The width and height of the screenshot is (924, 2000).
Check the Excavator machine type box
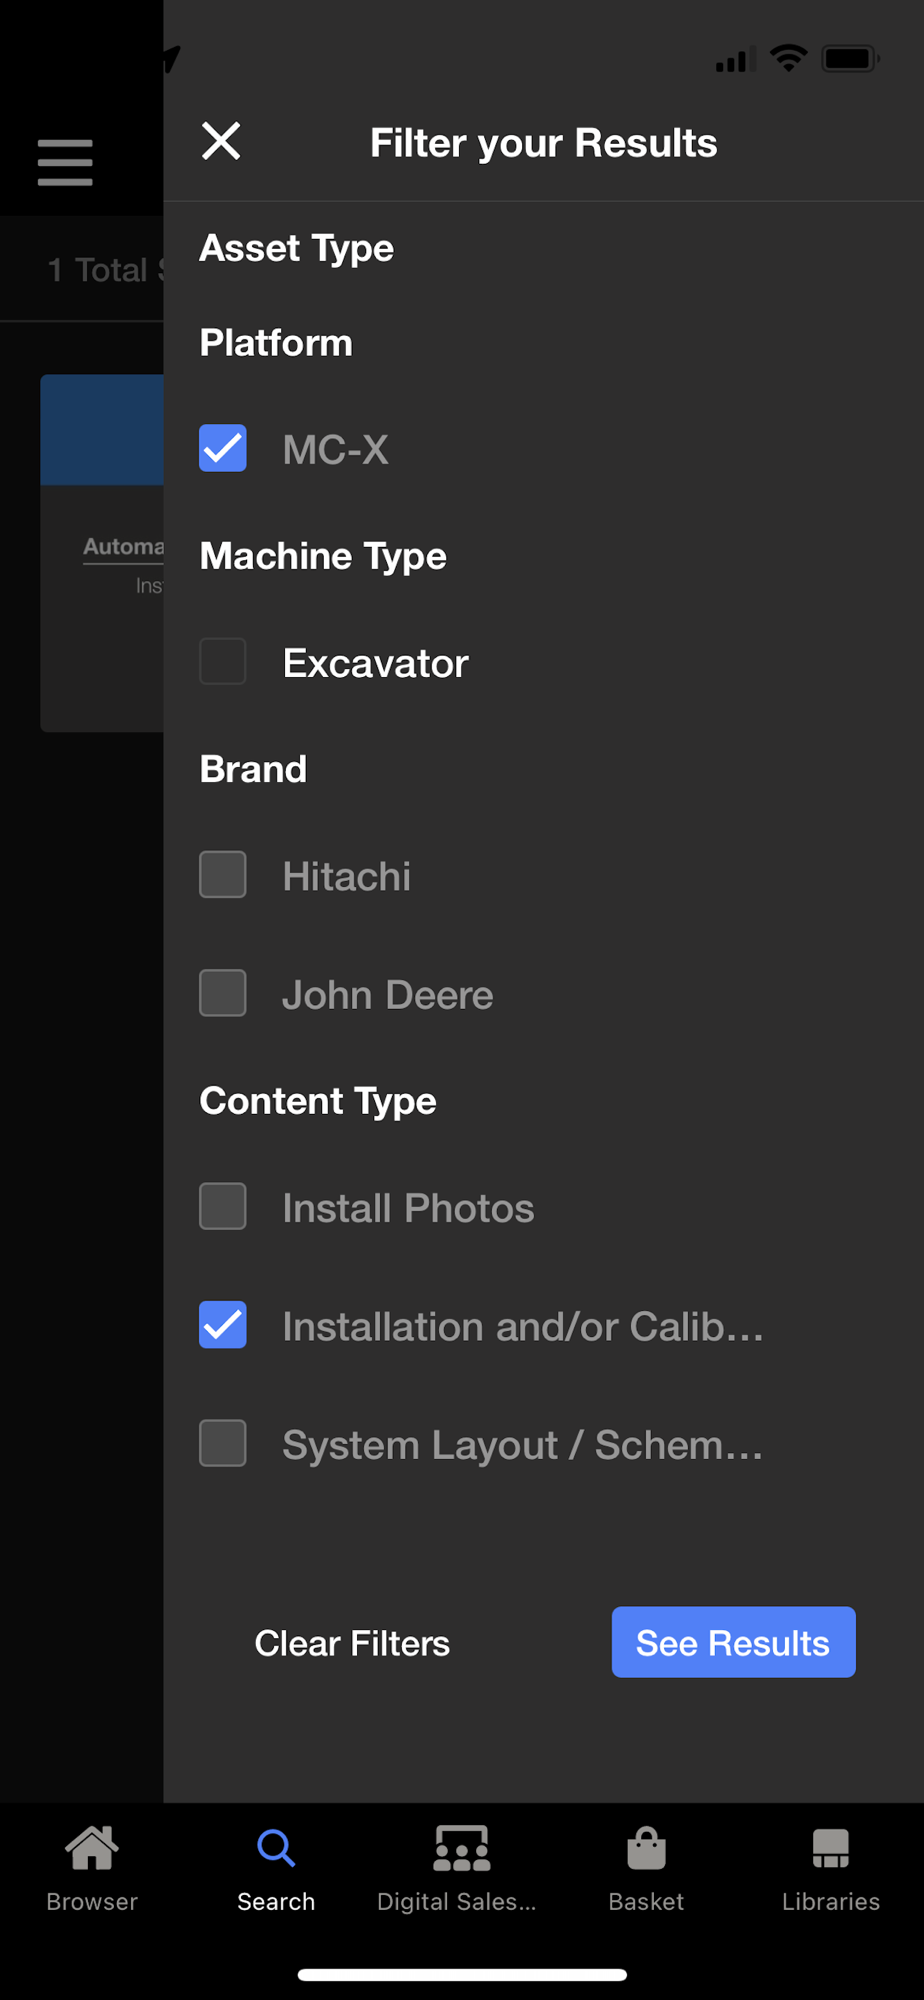click(223, 661)
